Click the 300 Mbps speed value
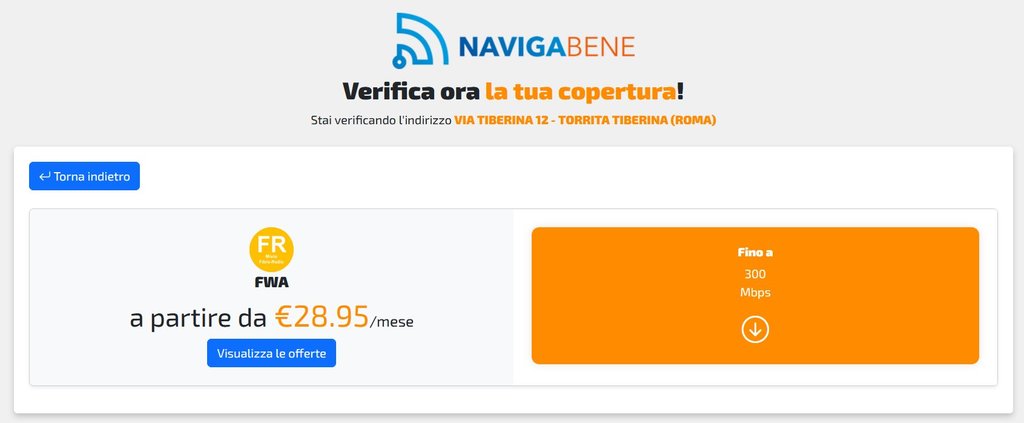This screenshot has height=423, width=1024. click(x=755, y=283)
